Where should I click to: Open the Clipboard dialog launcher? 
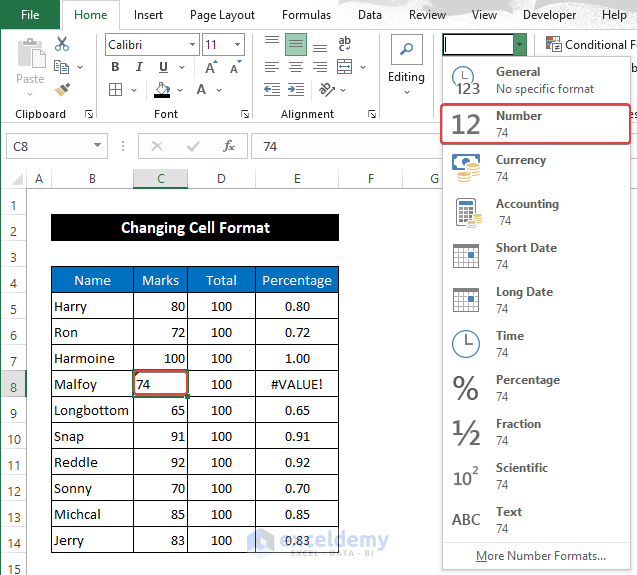tap(89, 114)
